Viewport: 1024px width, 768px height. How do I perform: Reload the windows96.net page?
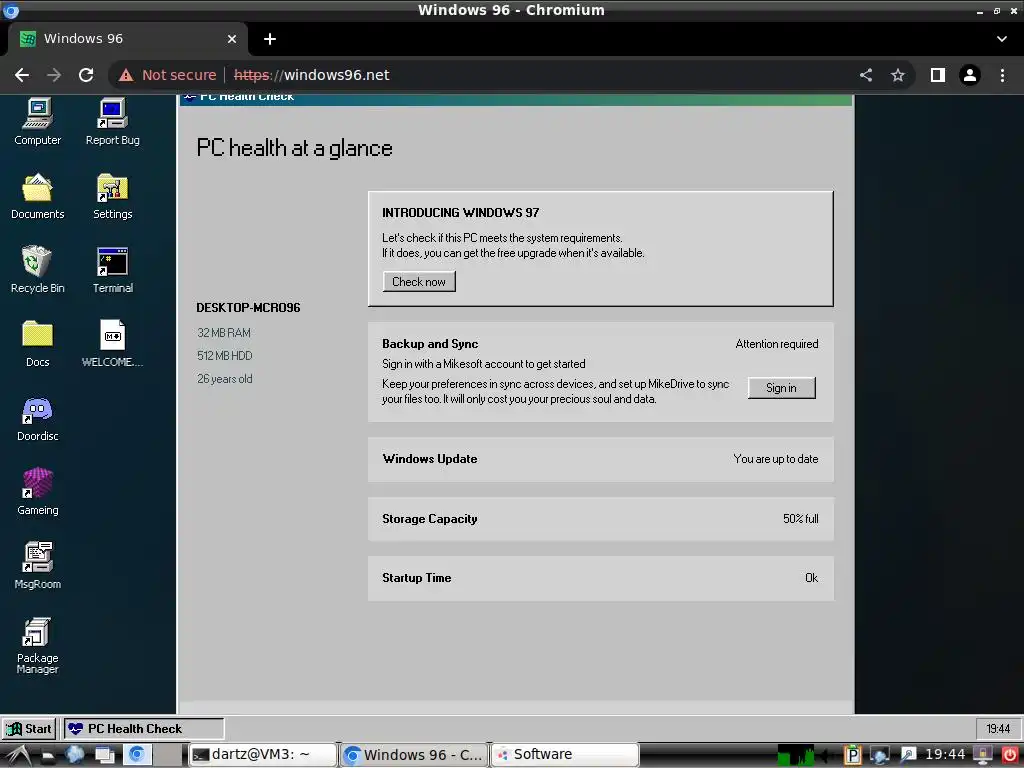coord(86,75)
